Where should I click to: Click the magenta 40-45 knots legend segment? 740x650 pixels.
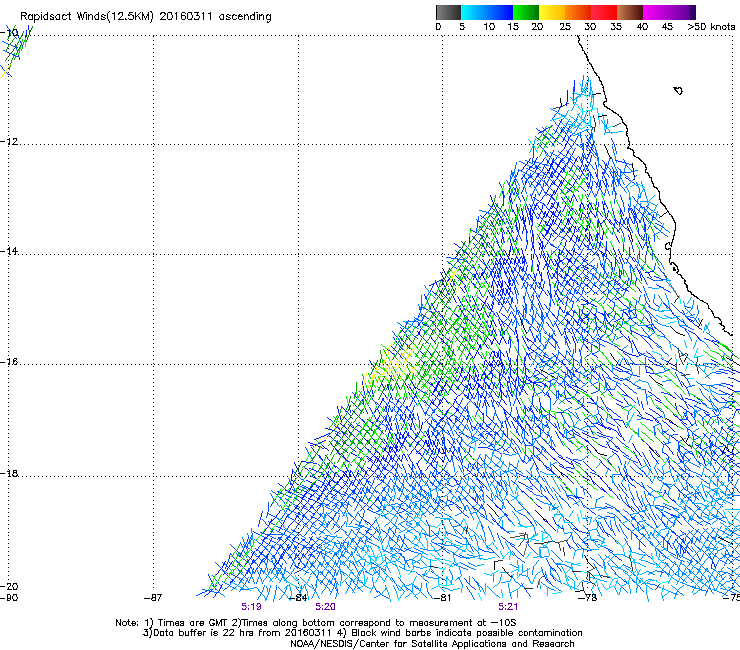point(656,12)
